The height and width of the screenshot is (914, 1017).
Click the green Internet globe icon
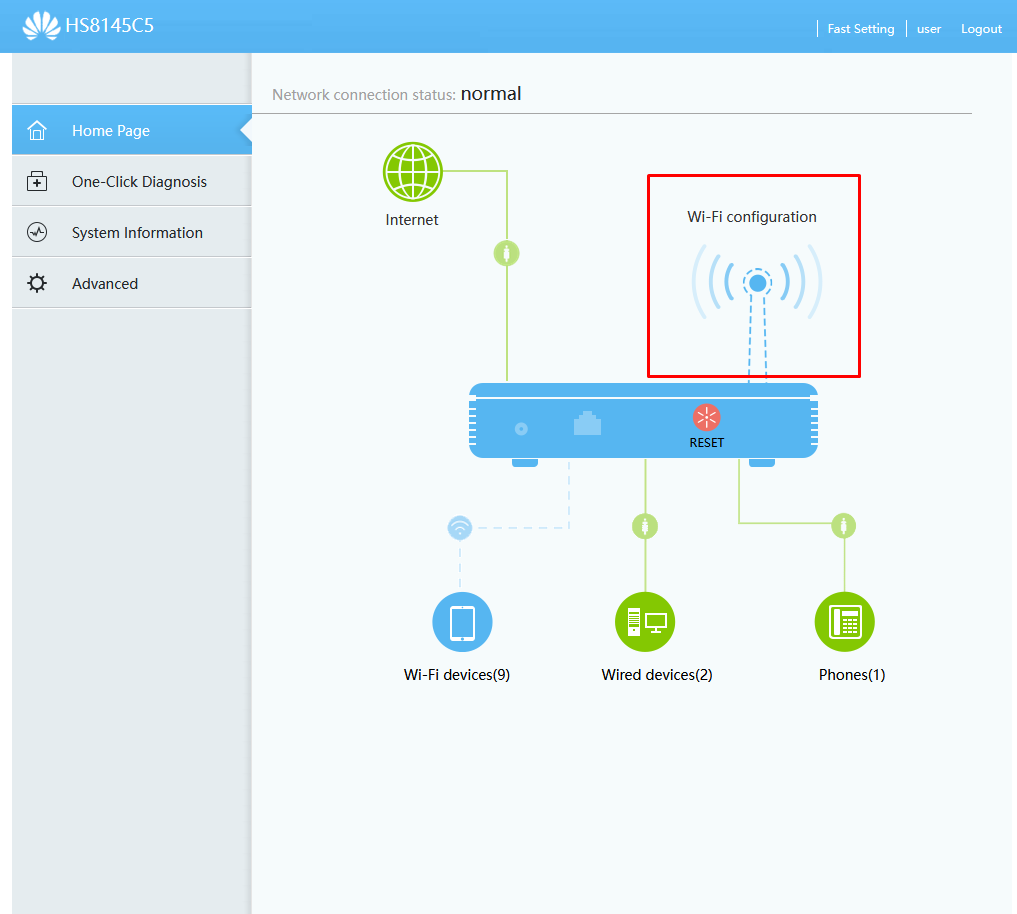click(412, 172)
